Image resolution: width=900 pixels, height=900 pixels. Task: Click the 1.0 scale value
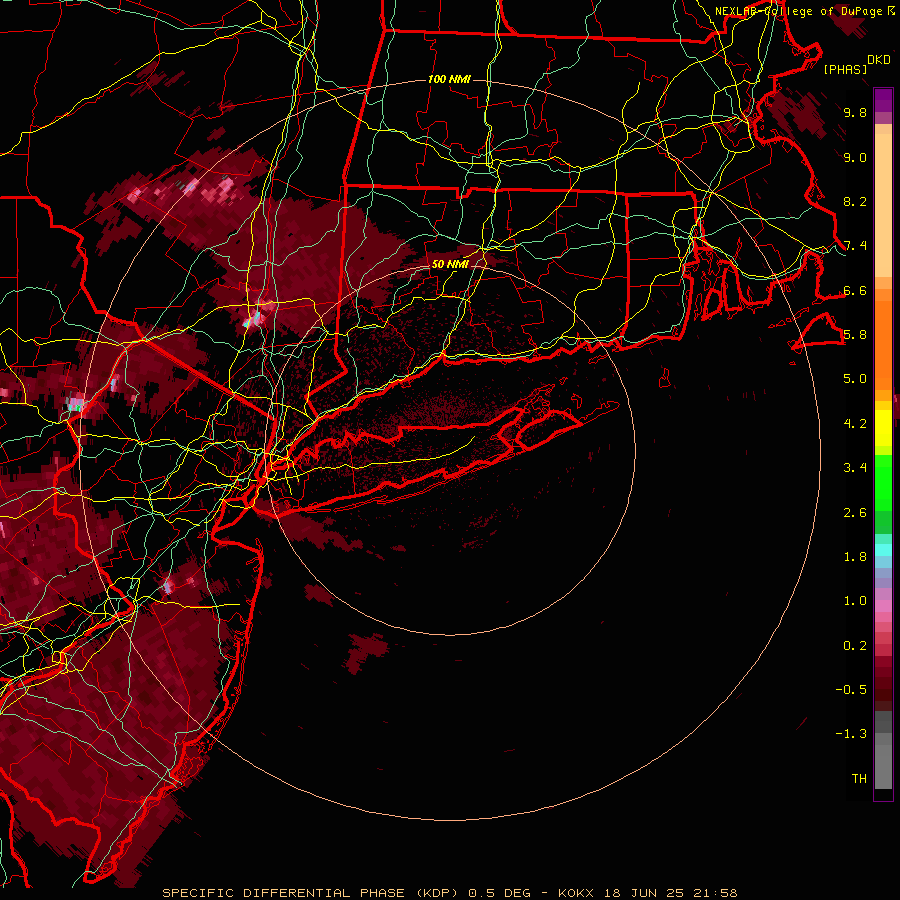tap(855, 601)
